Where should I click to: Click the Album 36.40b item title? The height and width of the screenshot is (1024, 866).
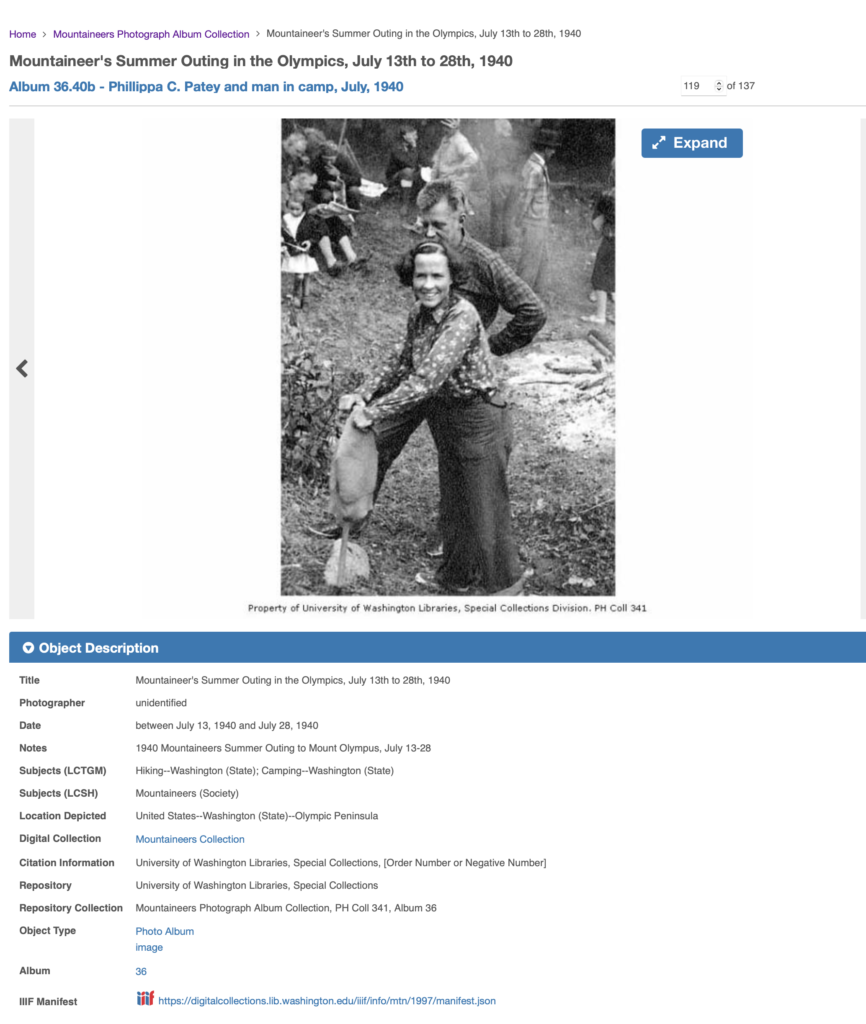[206, 87]
